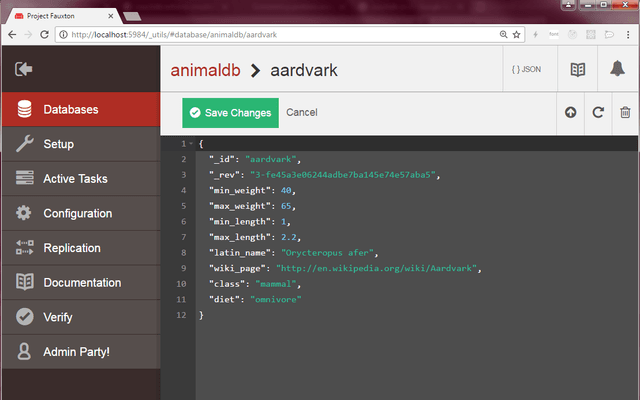Open the Setup sidebar item
640x400 pixels.
pos(81,144)
